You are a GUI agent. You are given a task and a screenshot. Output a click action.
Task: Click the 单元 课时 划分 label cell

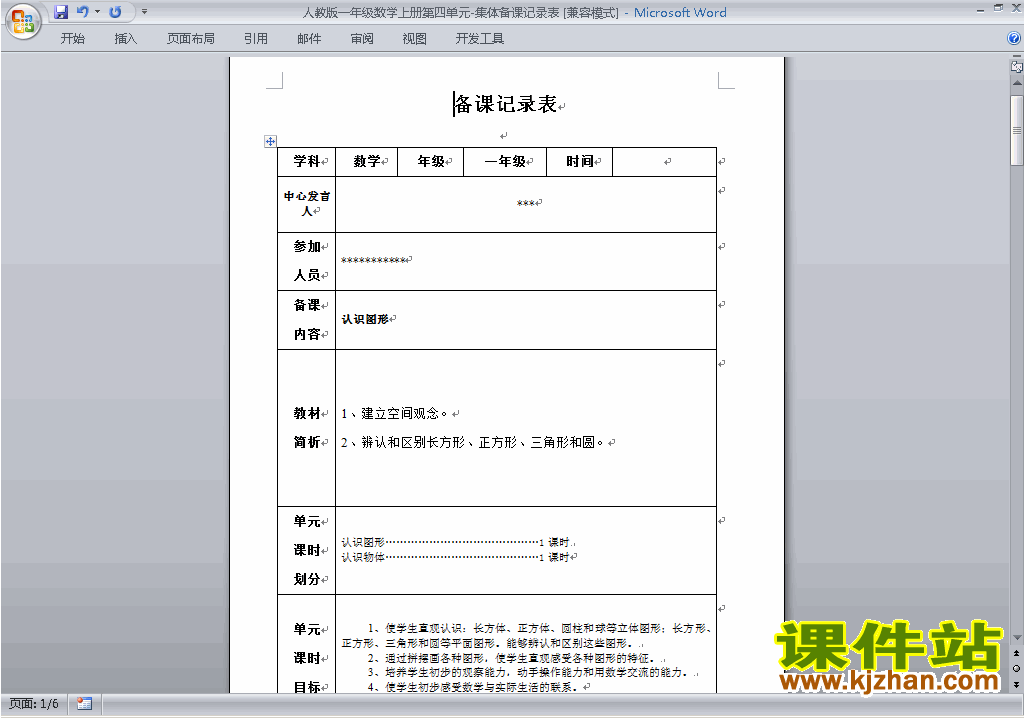point(306,550)
